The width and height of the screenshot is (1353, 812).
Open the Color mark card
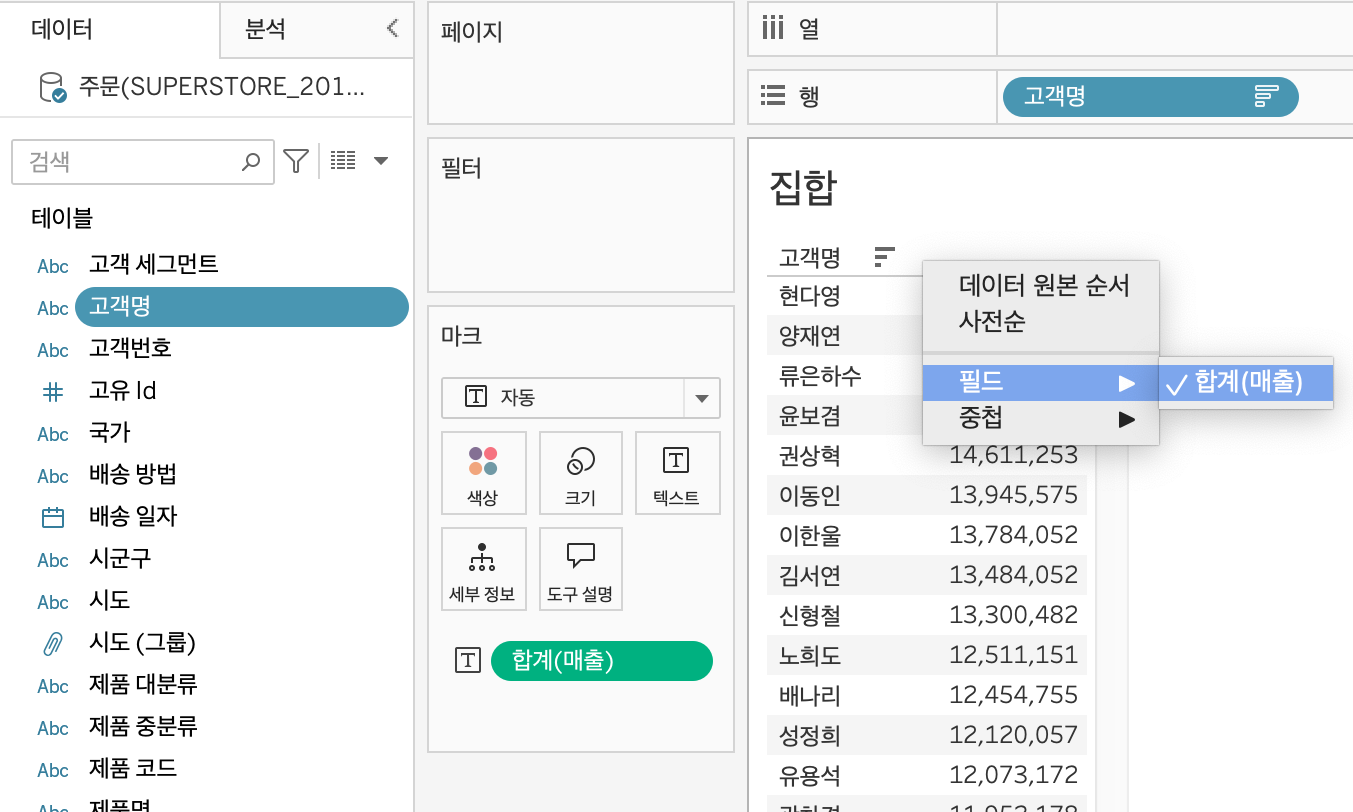coord(483,473)
